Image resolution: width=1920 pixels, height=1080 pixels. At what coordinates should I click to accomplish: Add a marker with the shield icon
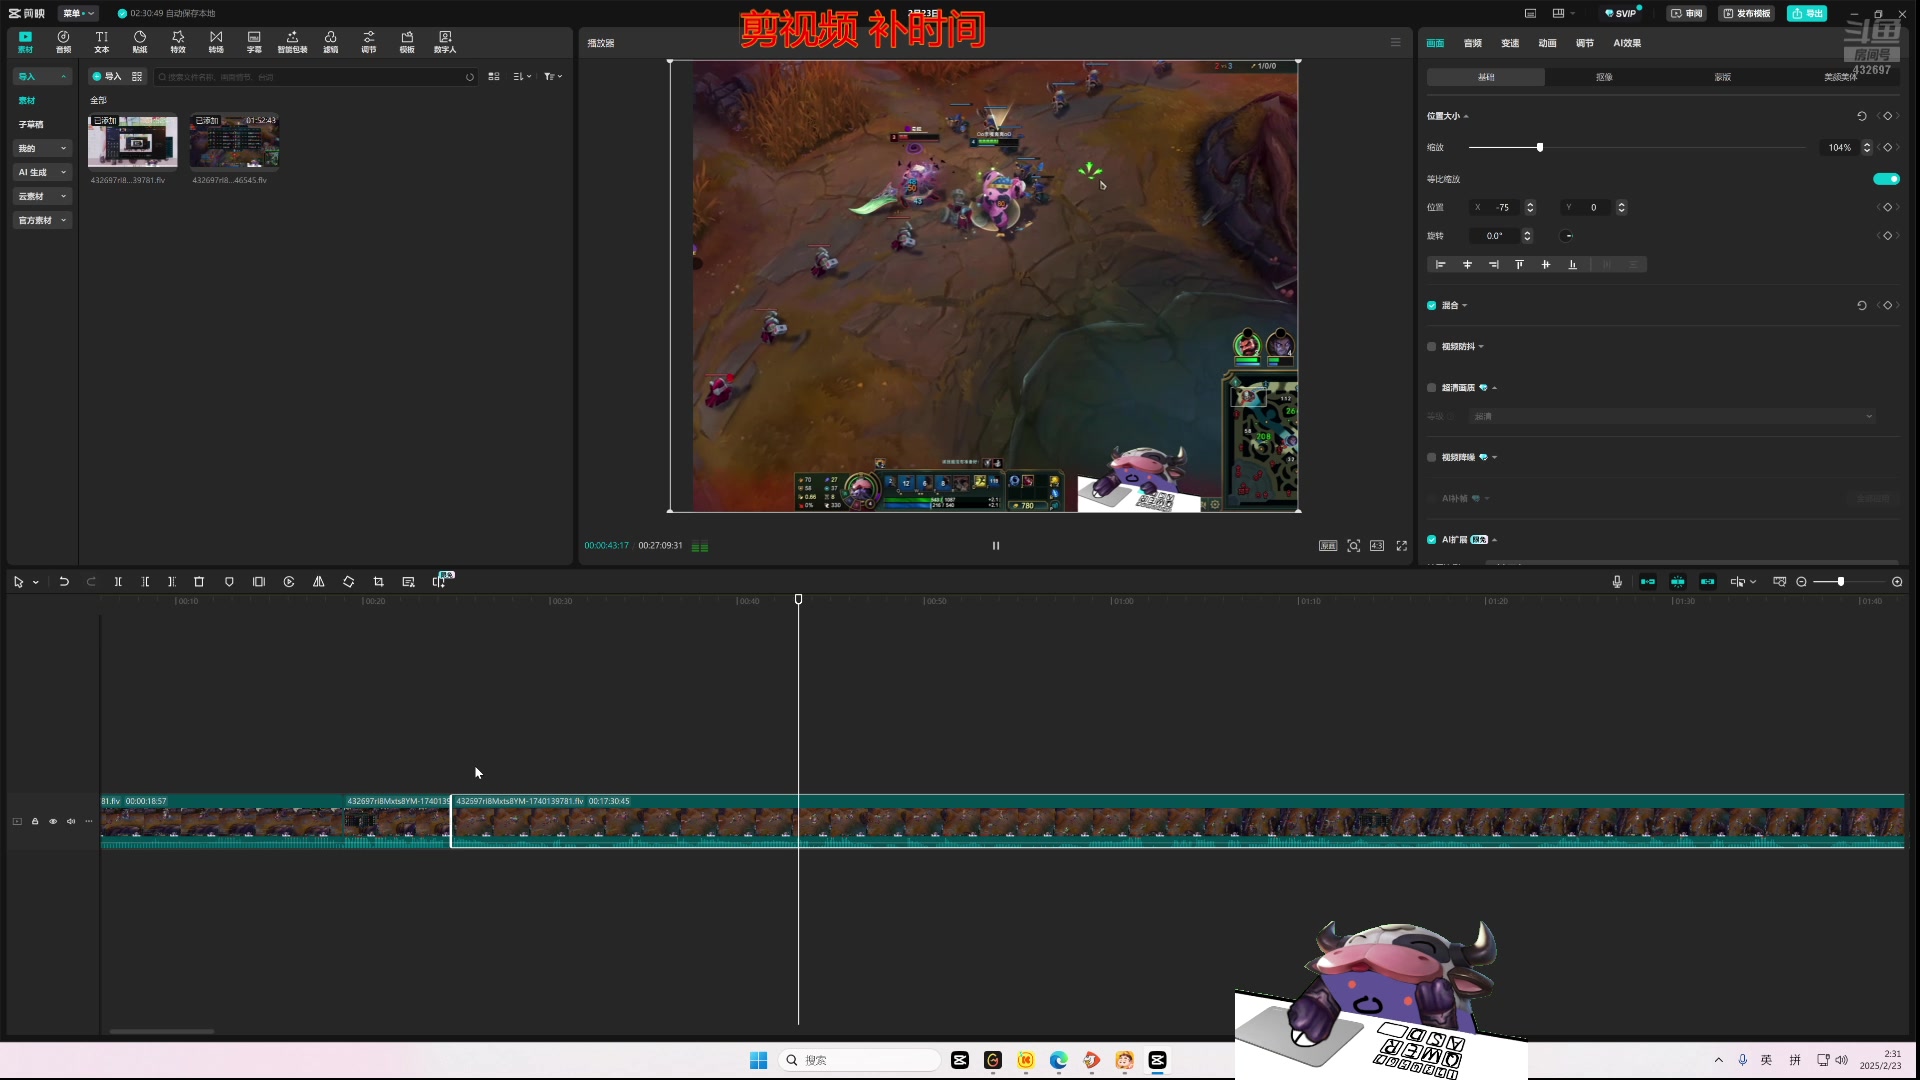(229, 582)
